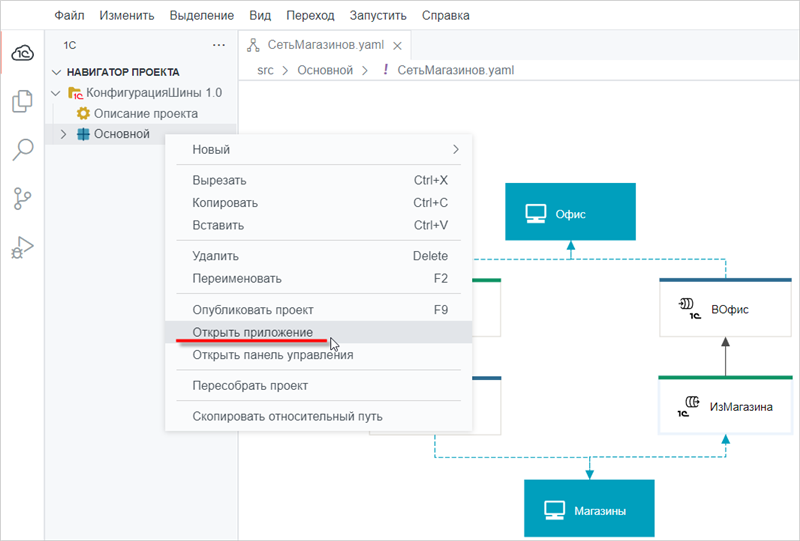Click the queue icon in ВОфис block
Screen dimensions: 800x541
689,309
